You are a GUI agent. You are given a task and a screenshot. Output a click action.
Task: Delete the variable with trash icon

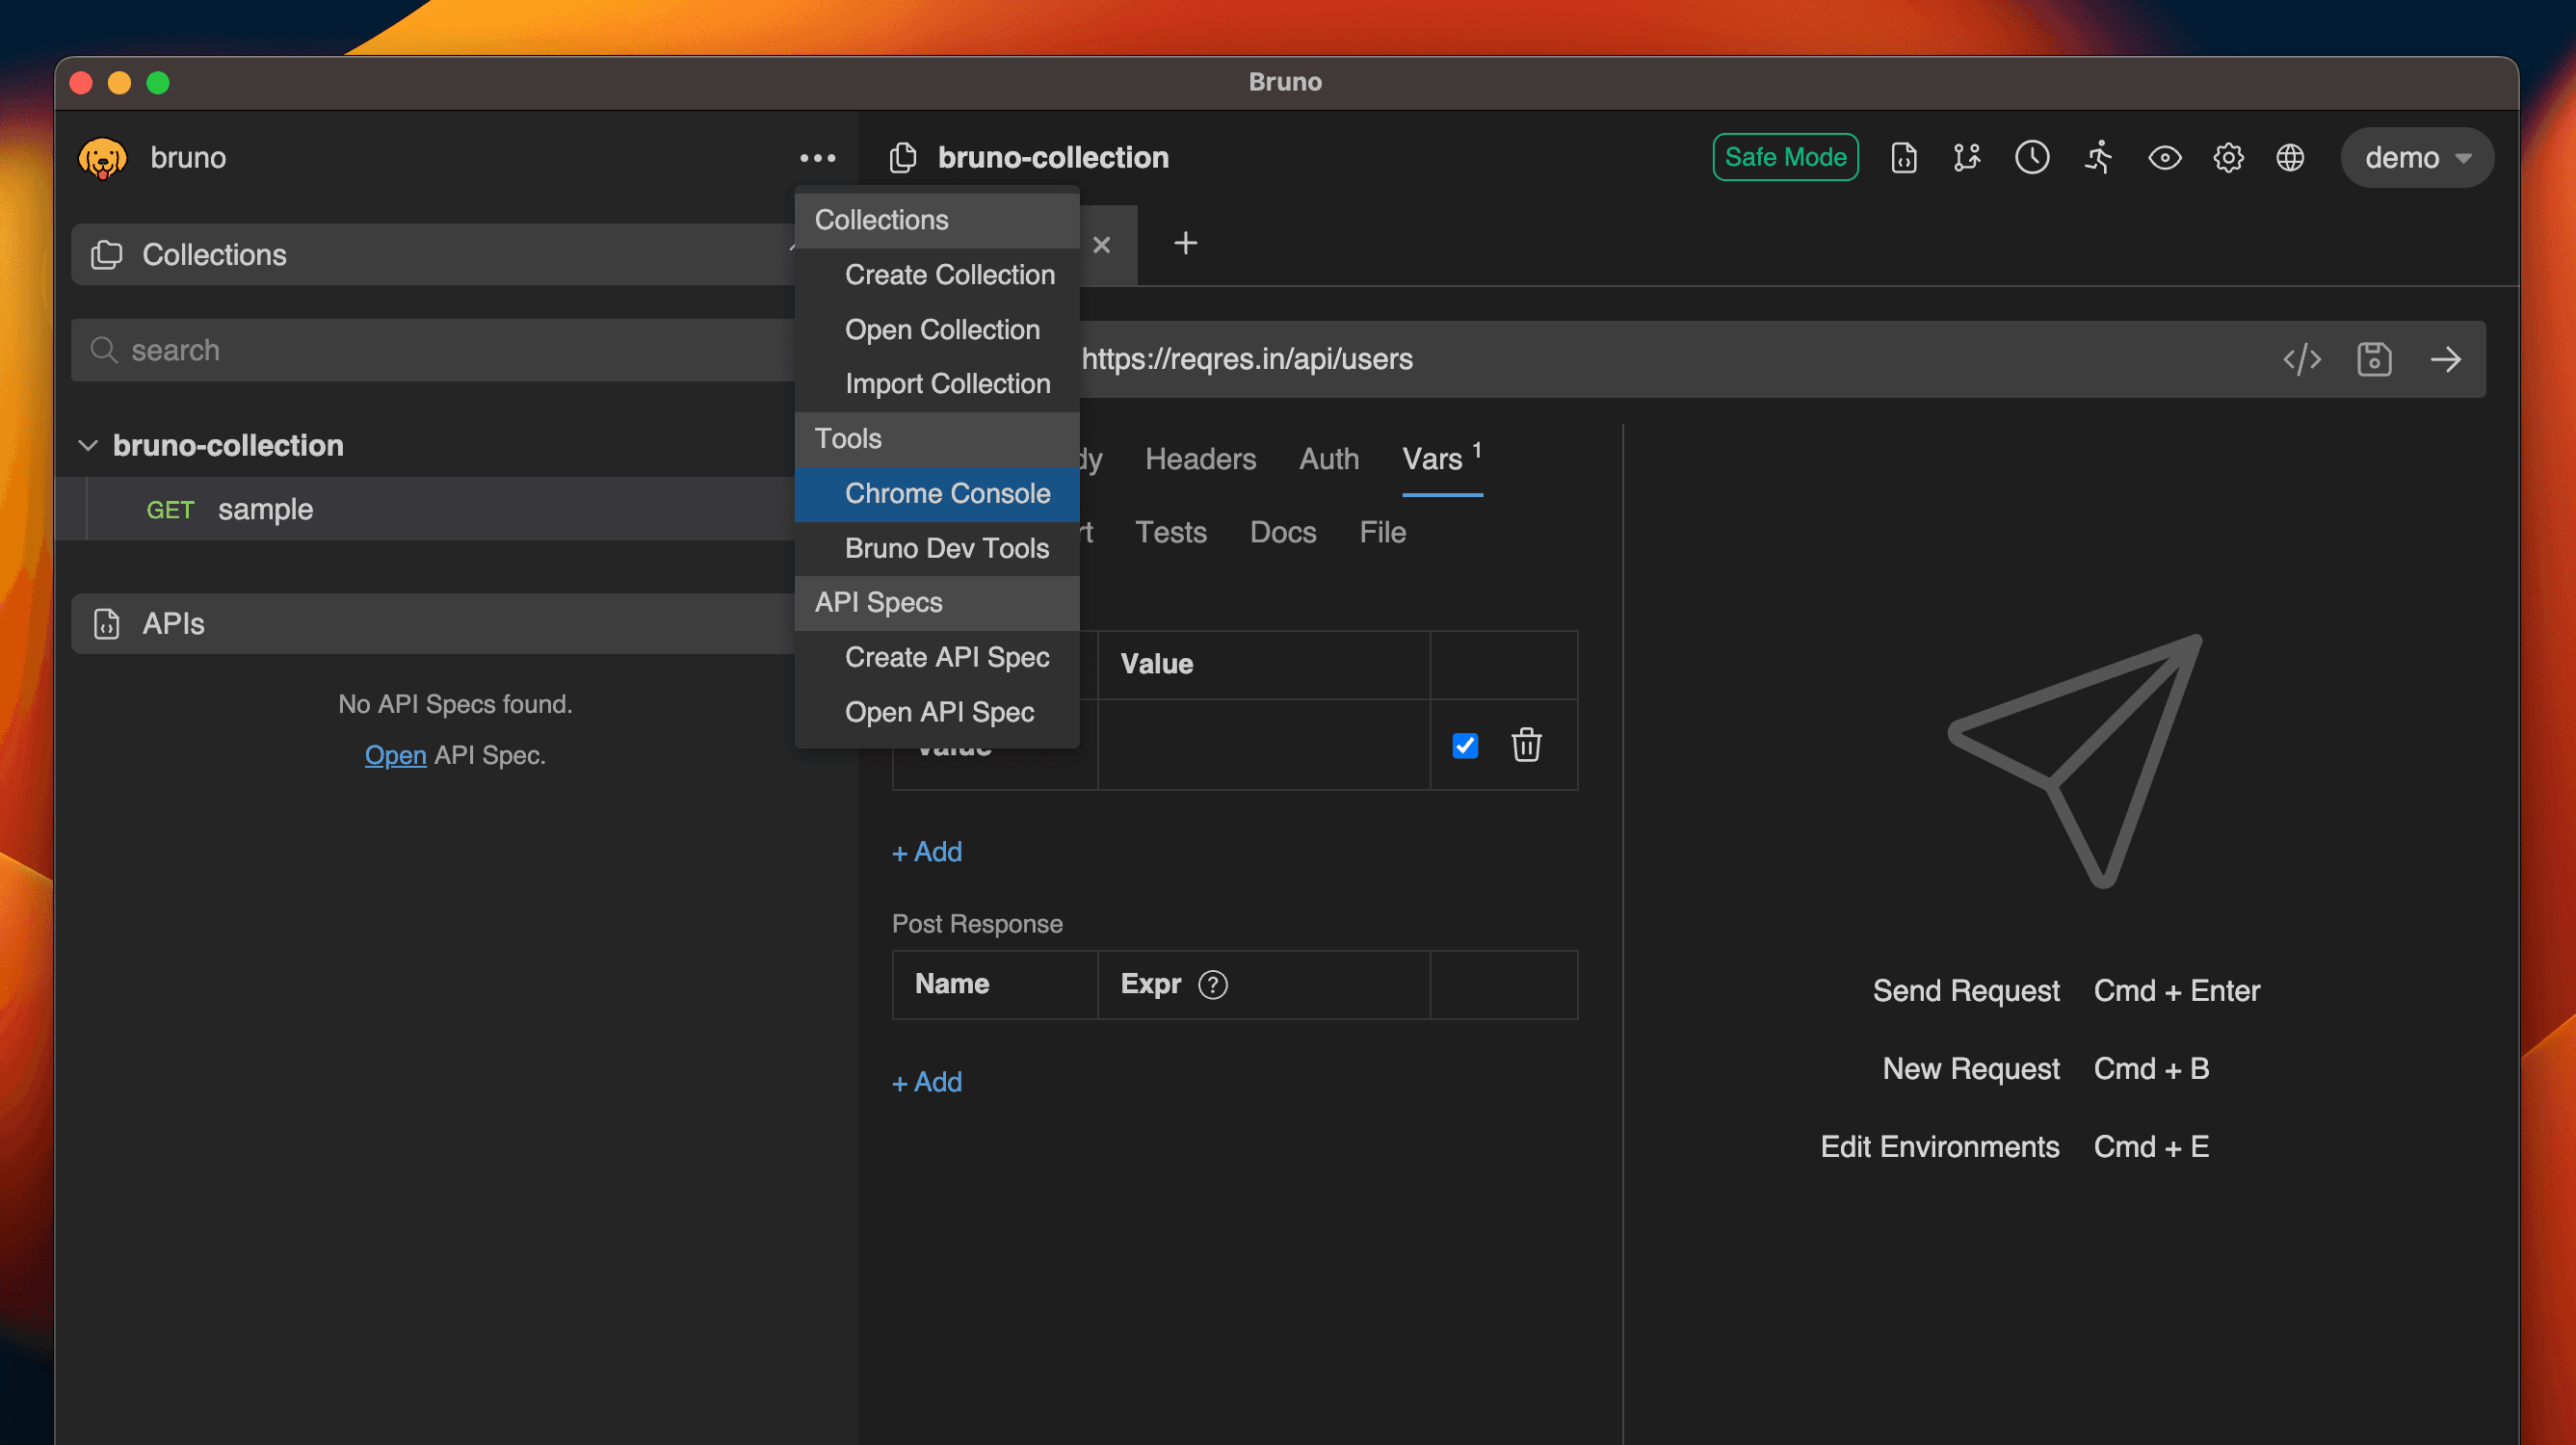pyautogui.click(x=1525, y=745)
